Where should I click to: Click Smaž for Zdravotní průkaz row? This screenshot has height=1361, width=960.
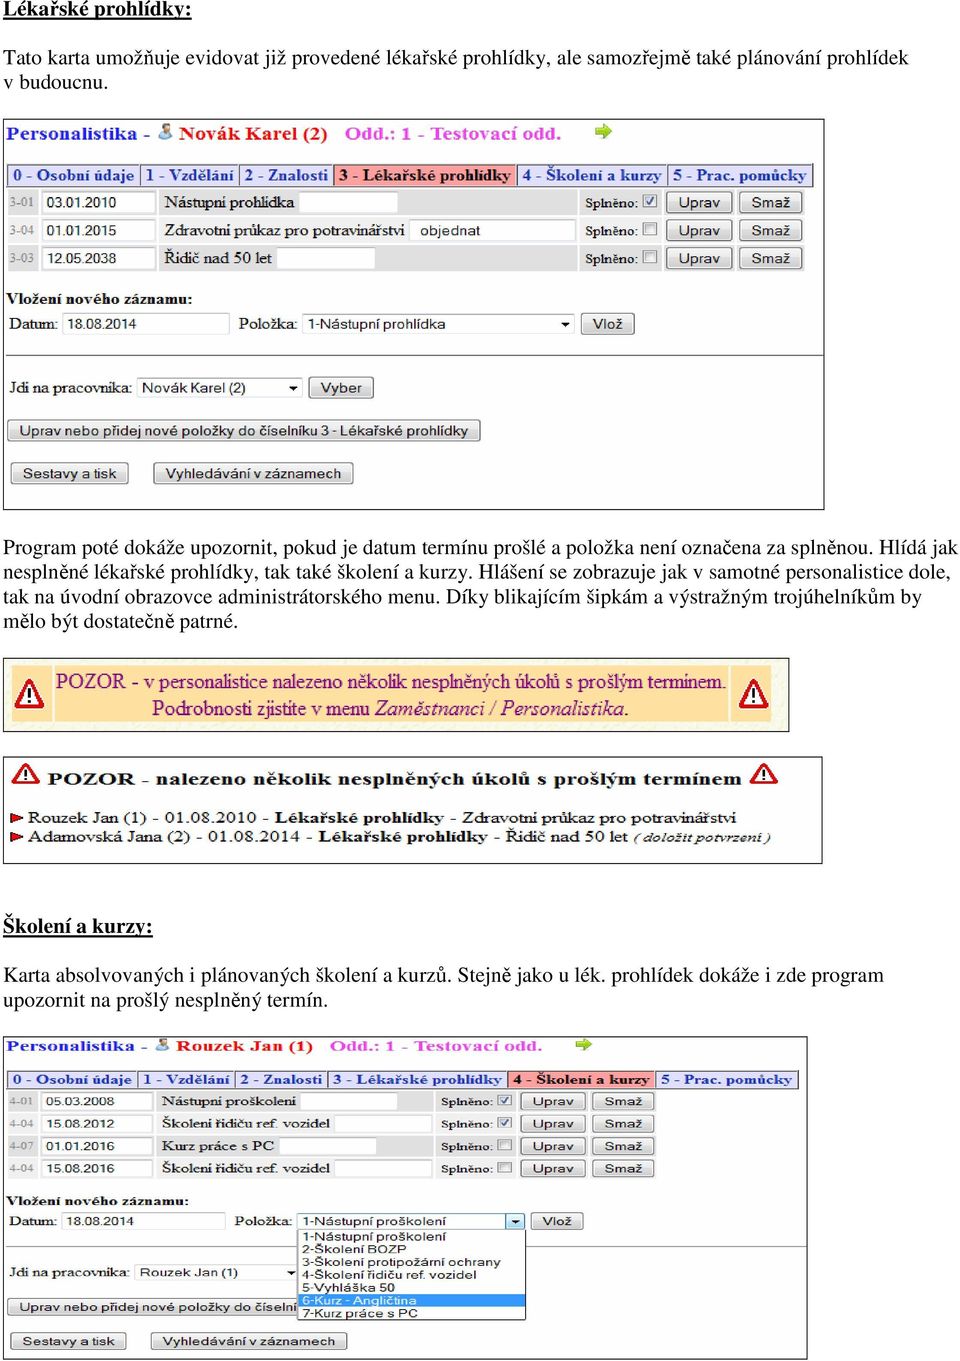coord(771,230)
